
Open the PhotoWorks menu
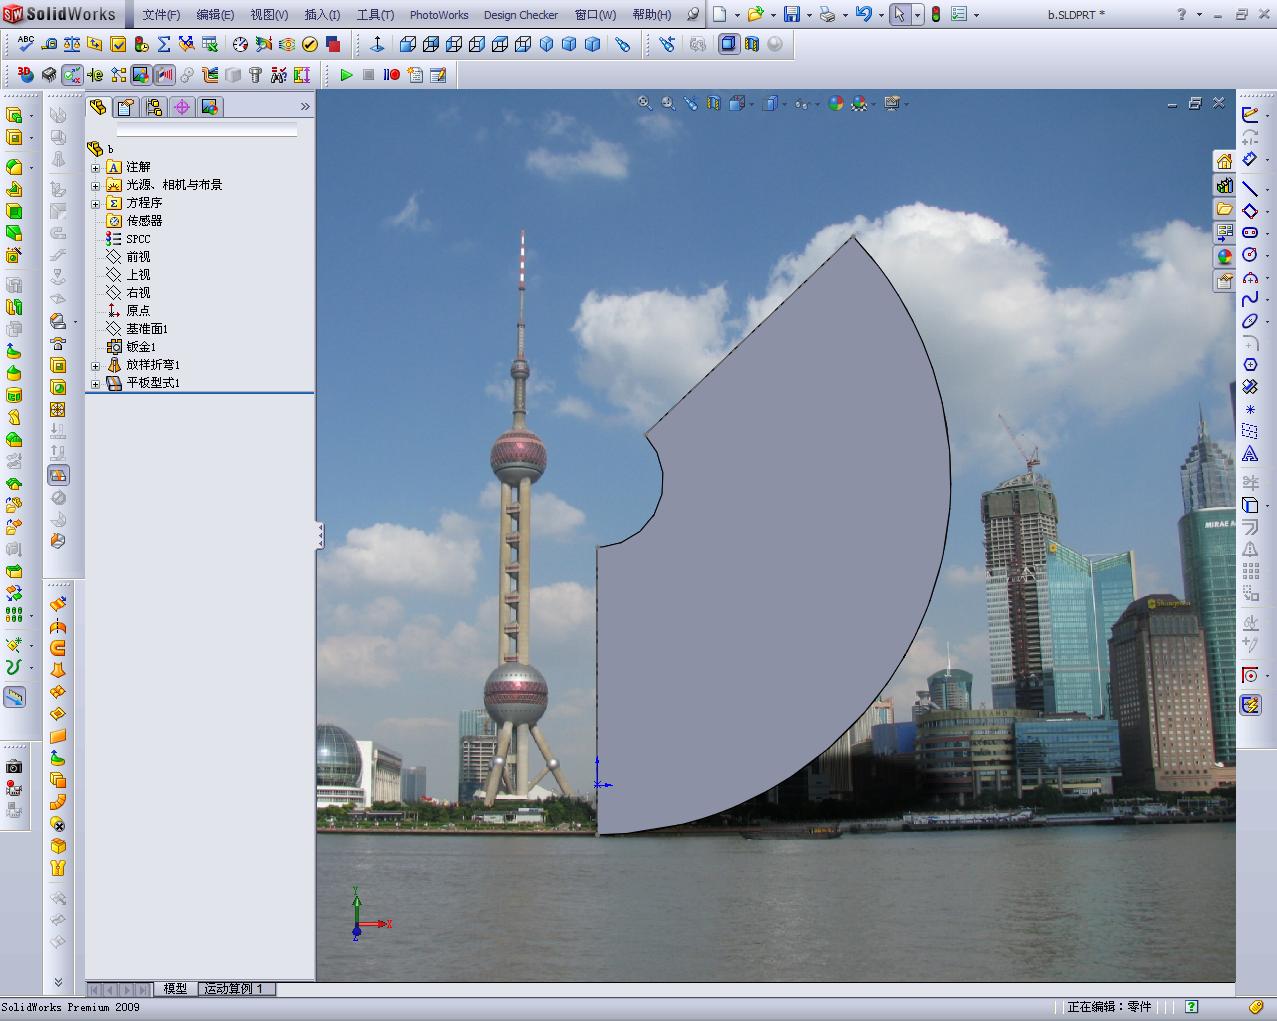coord(439,15)
